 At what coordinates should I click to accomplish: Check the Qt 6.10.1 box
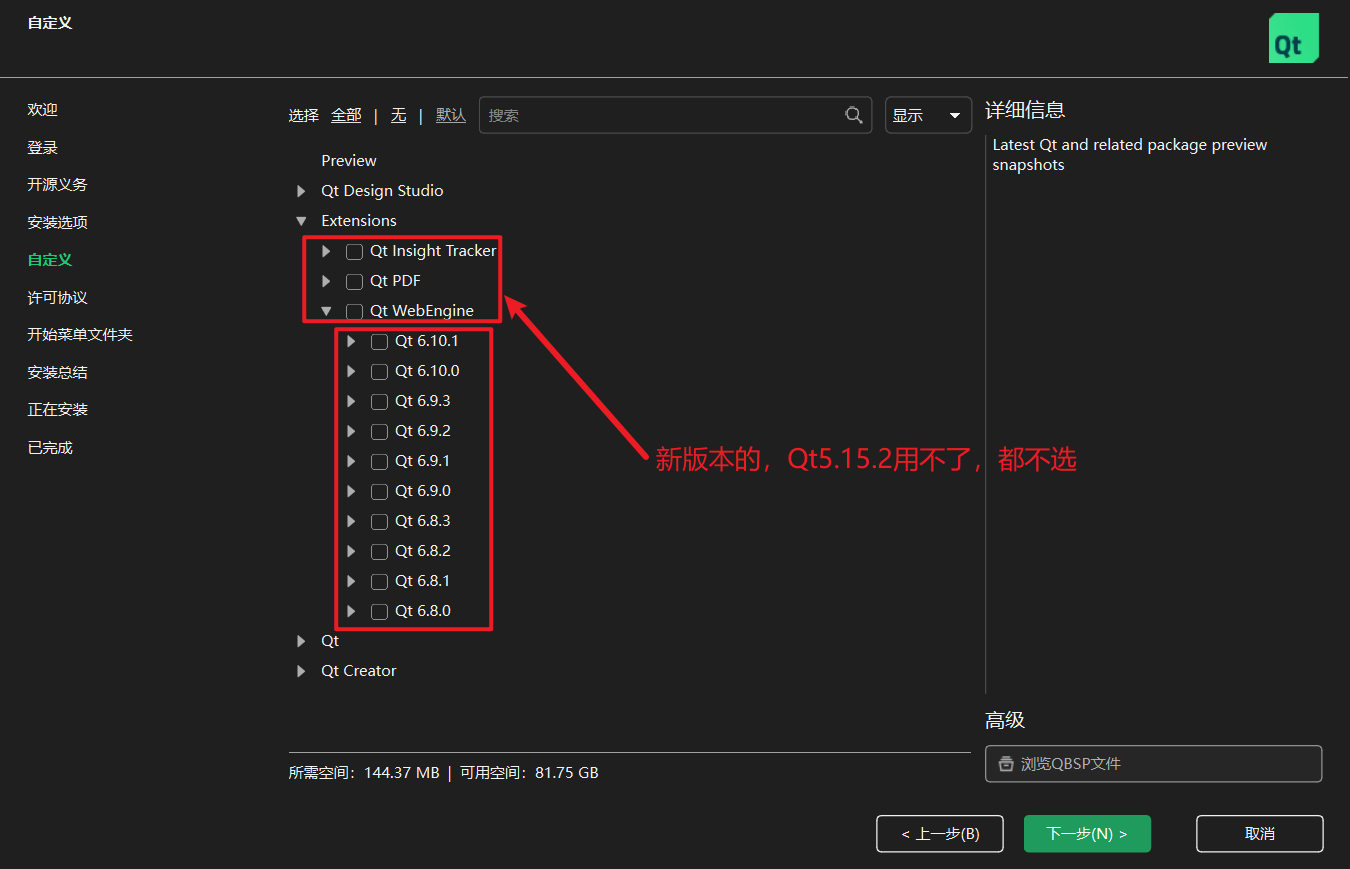point(379,341)
